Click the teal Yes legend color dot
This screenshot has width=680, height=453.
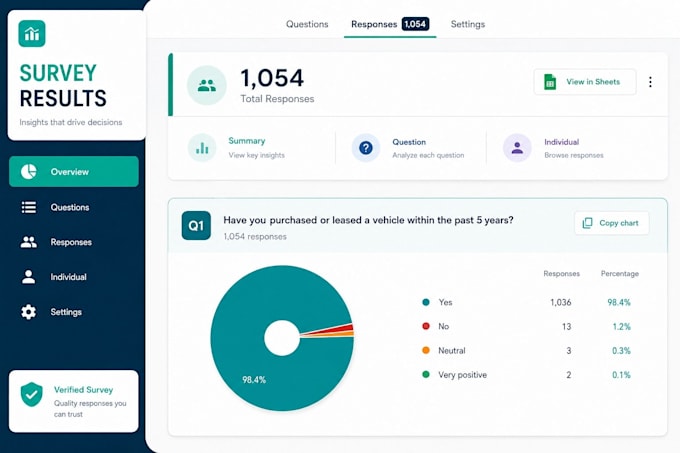point(426,302)
